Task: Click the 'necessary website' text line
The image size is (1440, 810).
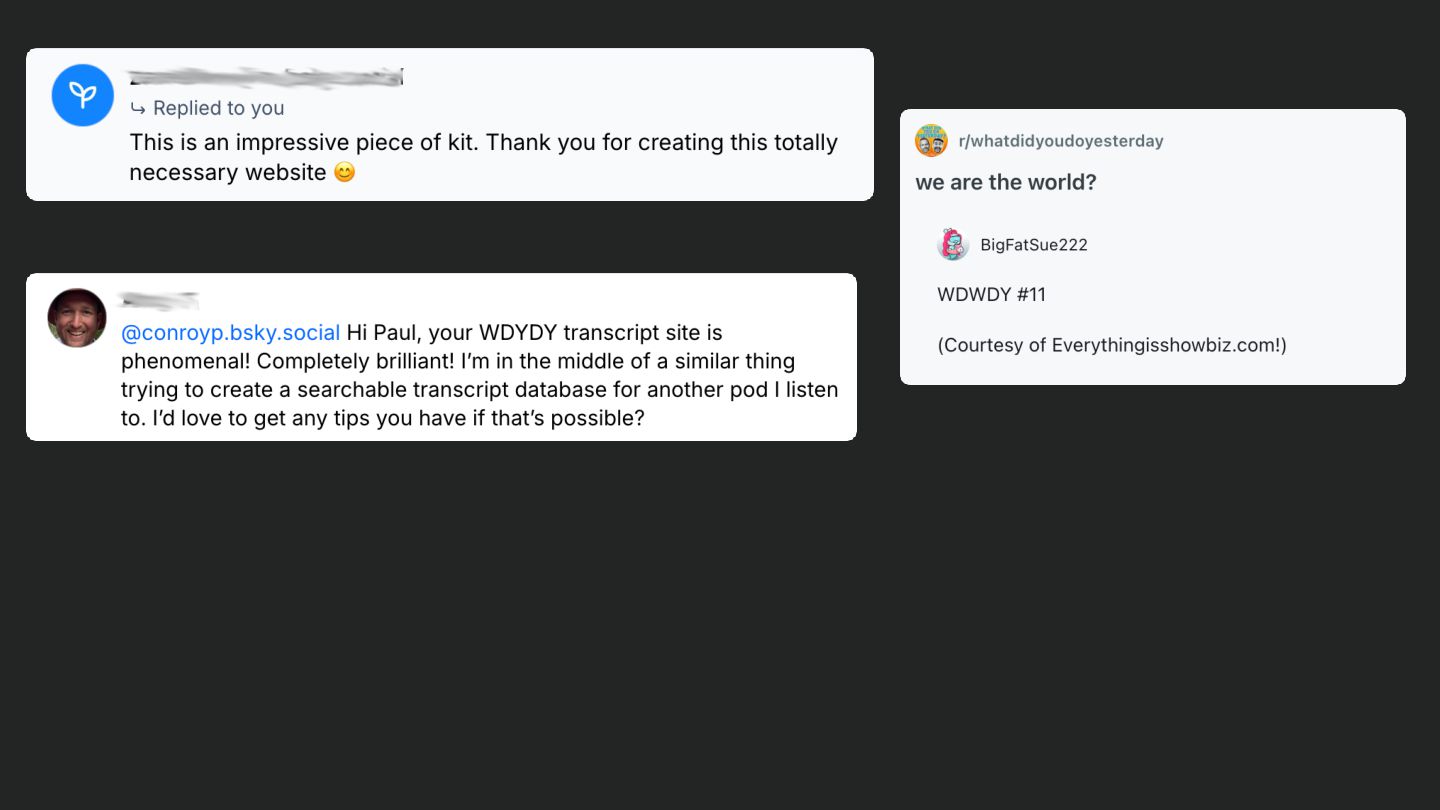Action: point(228,172)
